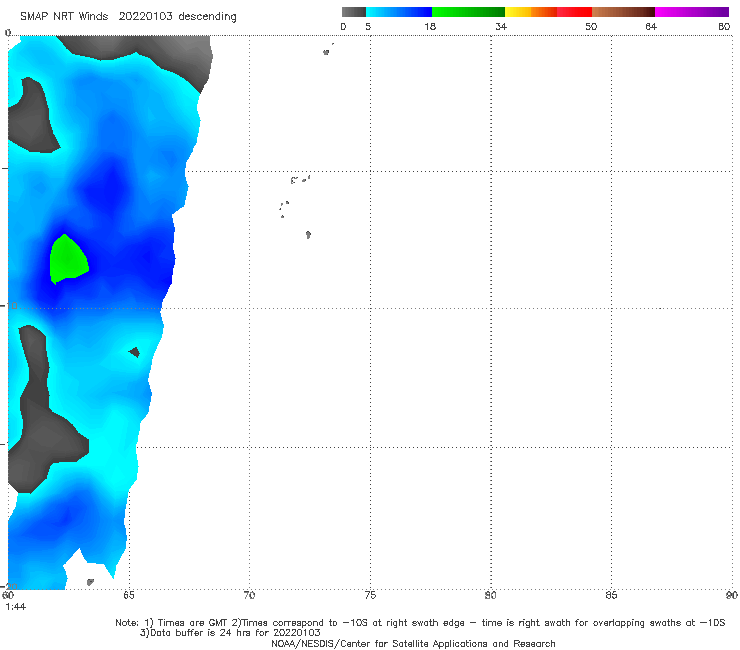Select the magenta segment of the color bar
This screenshot has width=740, height=650.
point(692,12)
